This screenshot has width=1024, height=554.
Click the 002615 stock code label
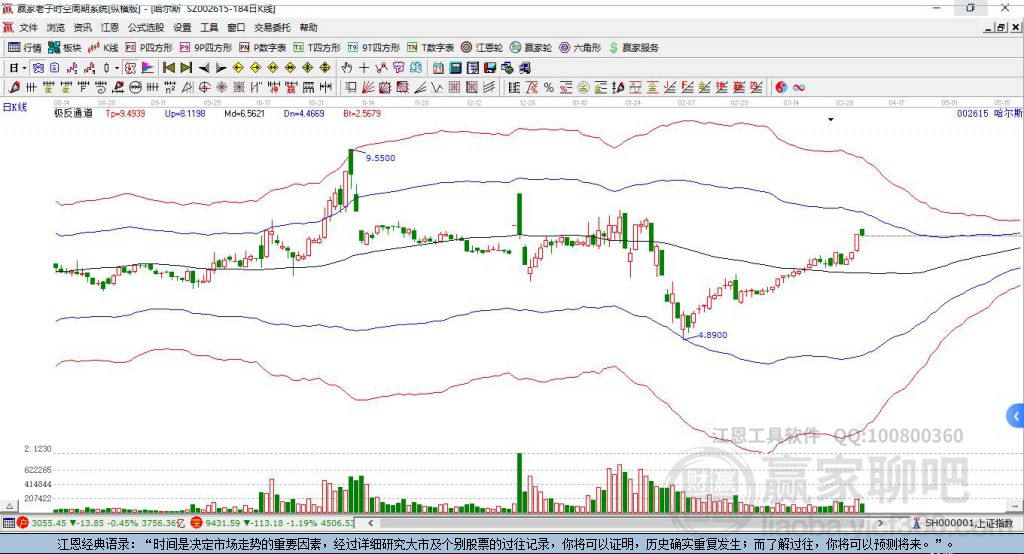(x=972, y=114)
